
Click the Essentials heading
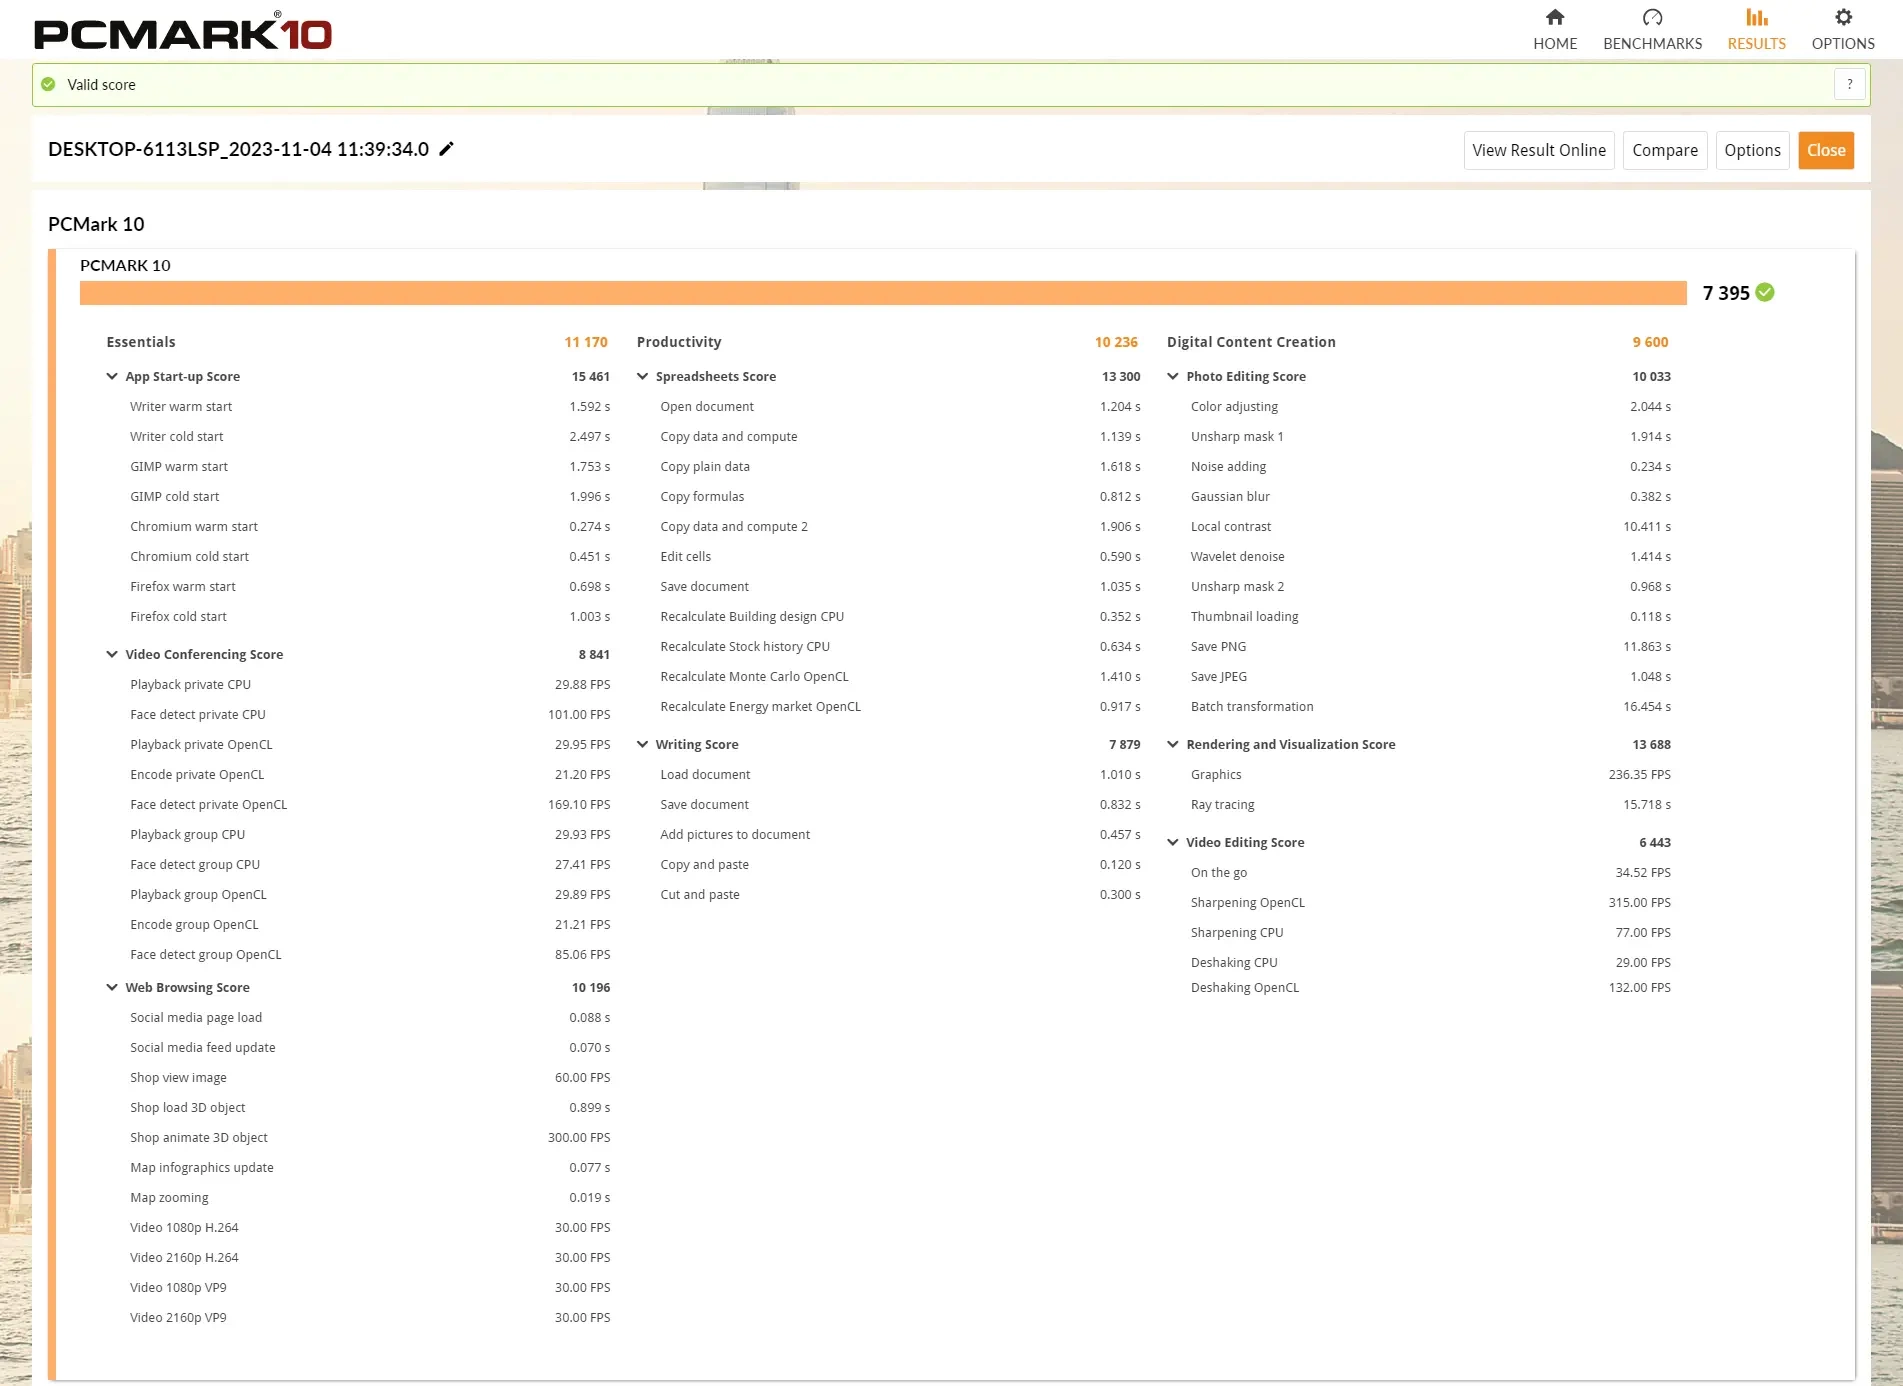141,342
